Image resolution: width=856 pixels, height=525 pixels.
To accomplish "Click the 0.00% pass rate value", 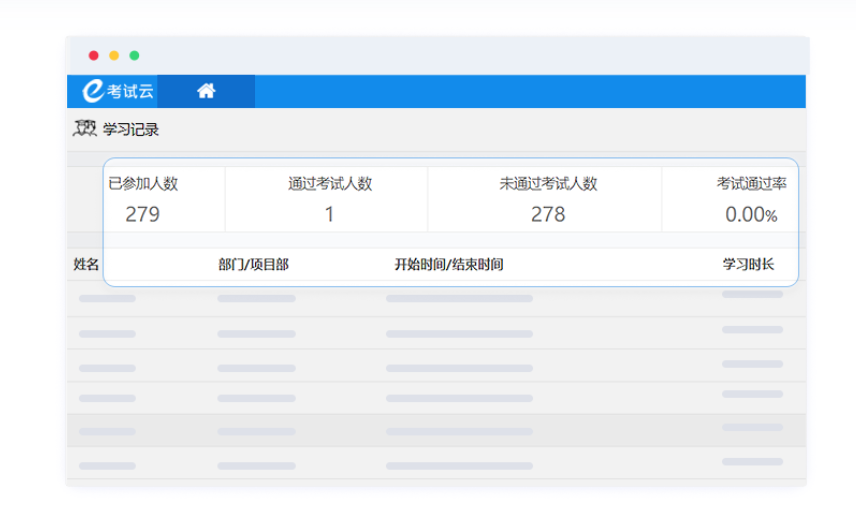I will pos(751,214).
